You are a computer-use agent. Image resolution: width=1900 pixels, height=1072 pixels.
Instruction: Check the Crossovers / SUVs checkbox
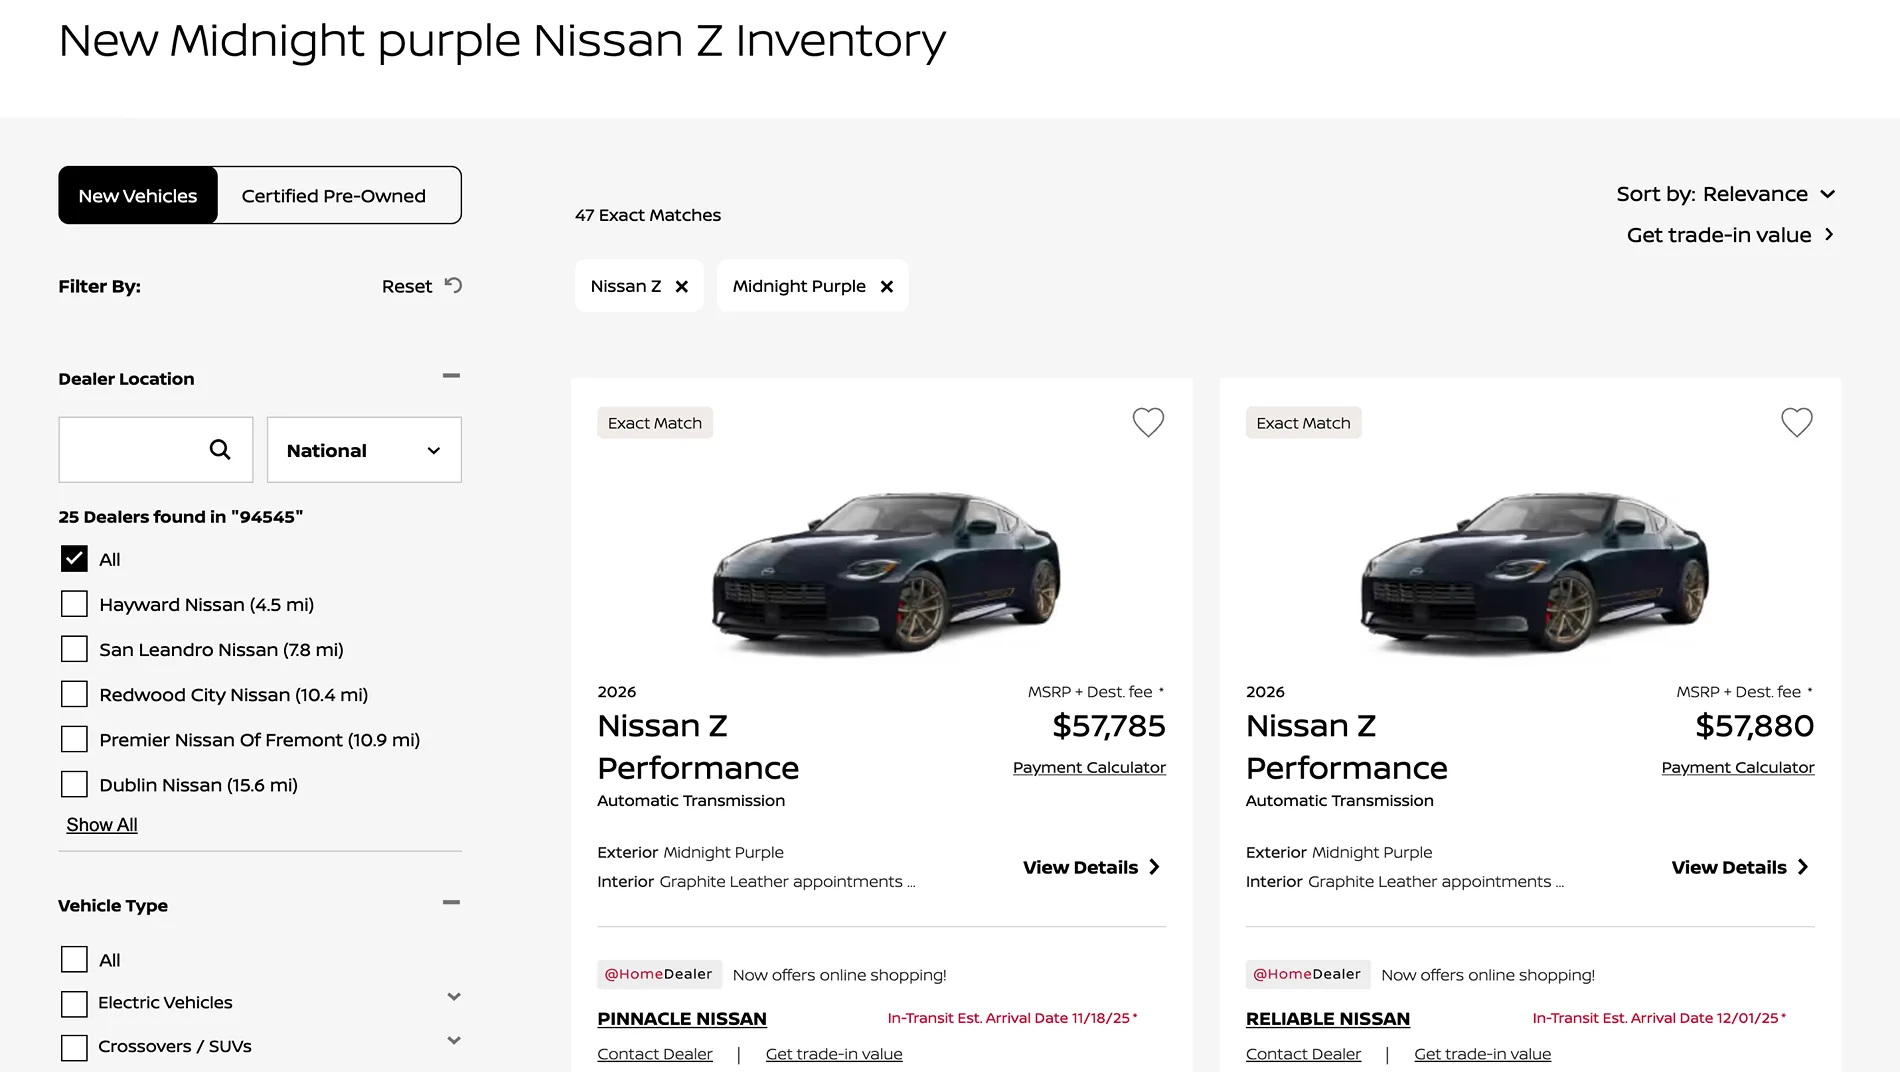click(x=74, y=1048)
